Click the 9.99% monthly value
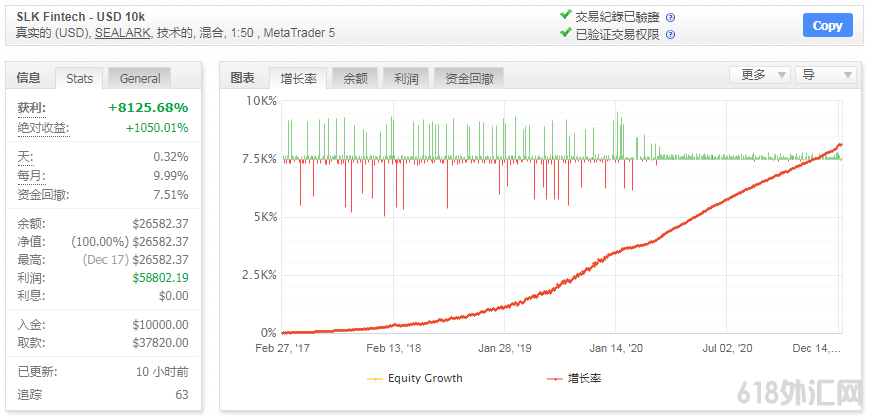The height and width of the screenshot is (417, 870). [x=171, y=176]
